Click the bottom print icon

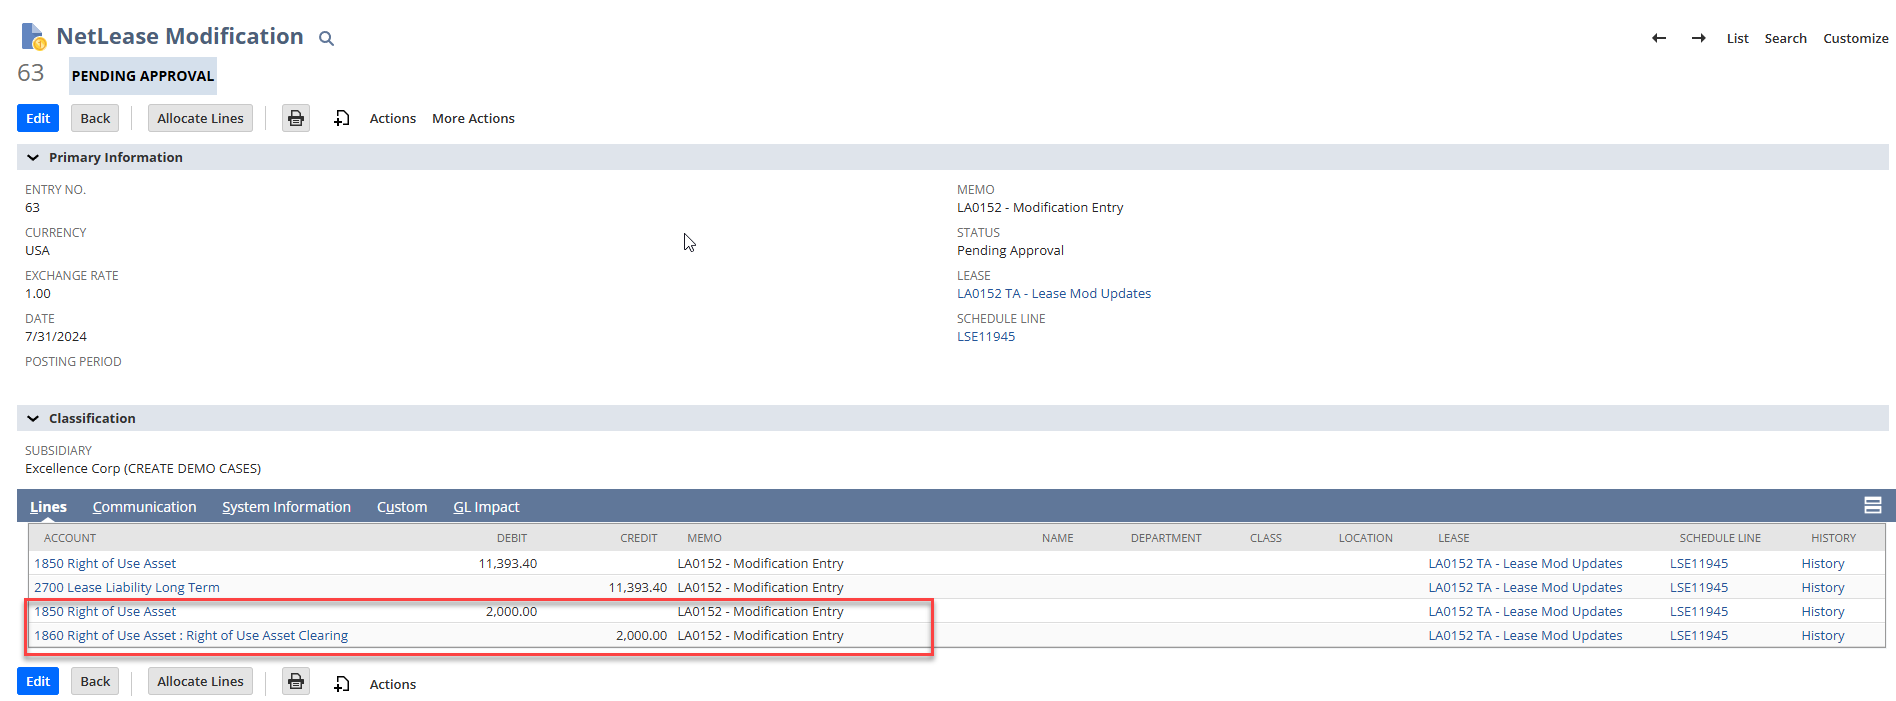point(296,681)
